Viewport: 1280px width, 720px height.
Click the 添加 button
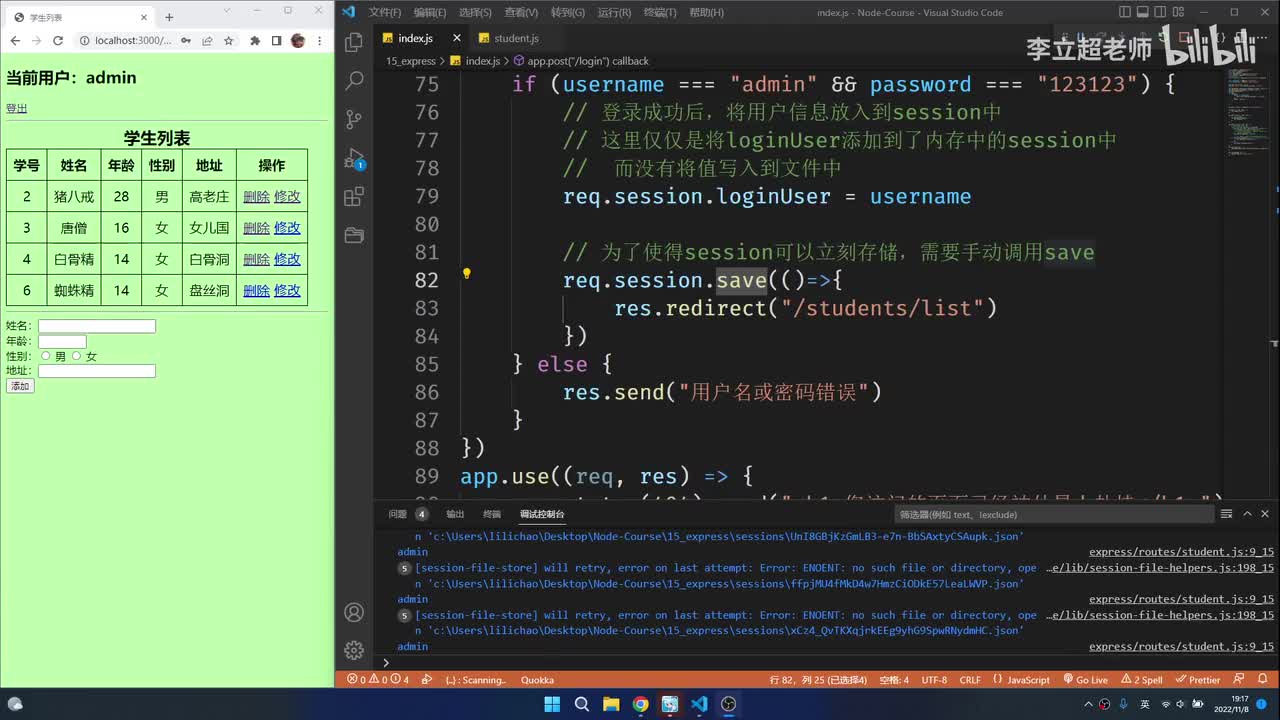20,386
